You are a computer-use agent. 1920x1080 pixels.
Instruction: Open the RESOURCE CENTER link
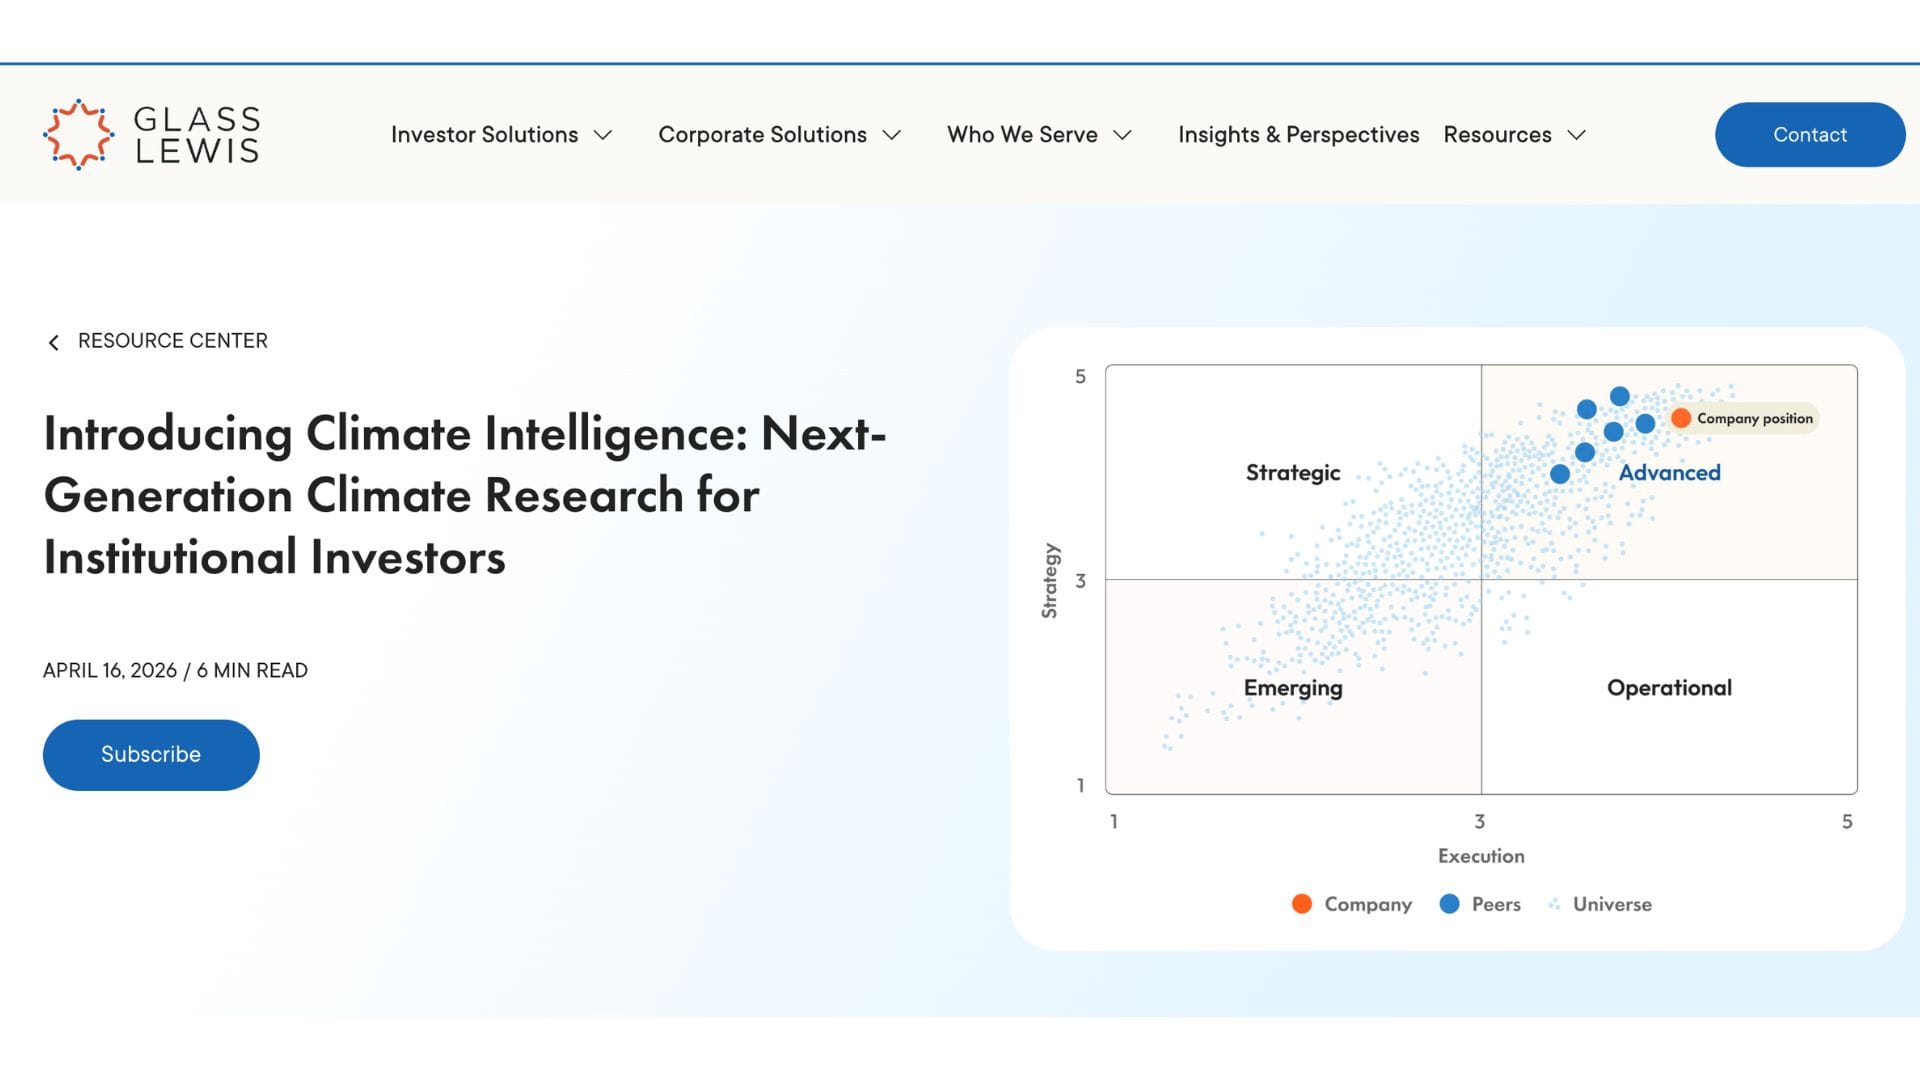tap(173, 340)
